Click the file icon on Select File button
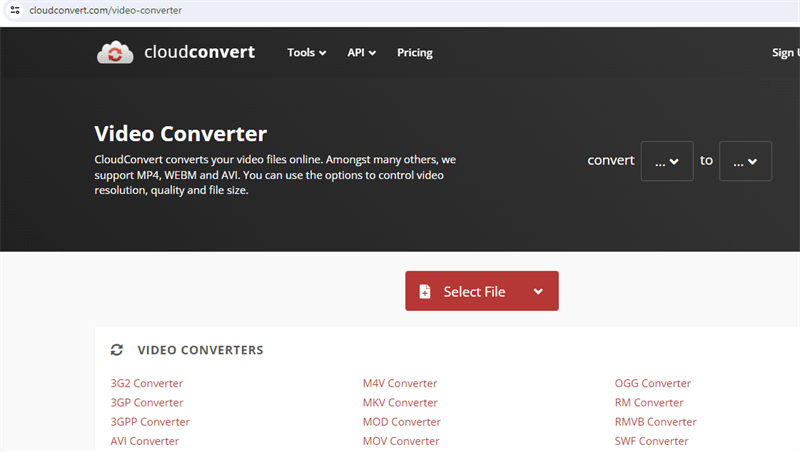 point(424,291)
